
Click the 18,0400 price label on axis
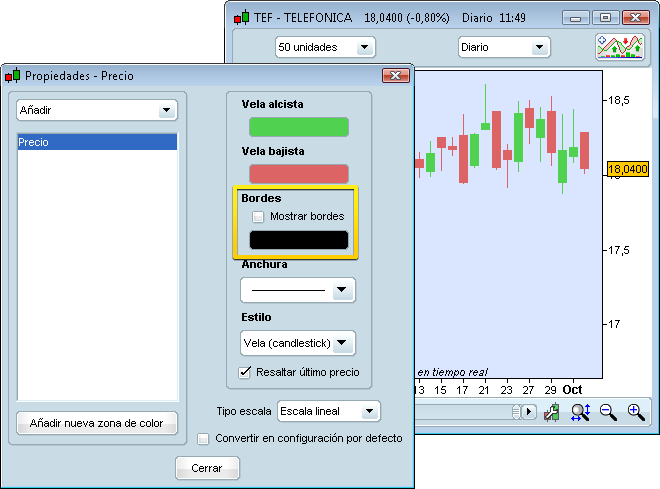click(628, 169)
